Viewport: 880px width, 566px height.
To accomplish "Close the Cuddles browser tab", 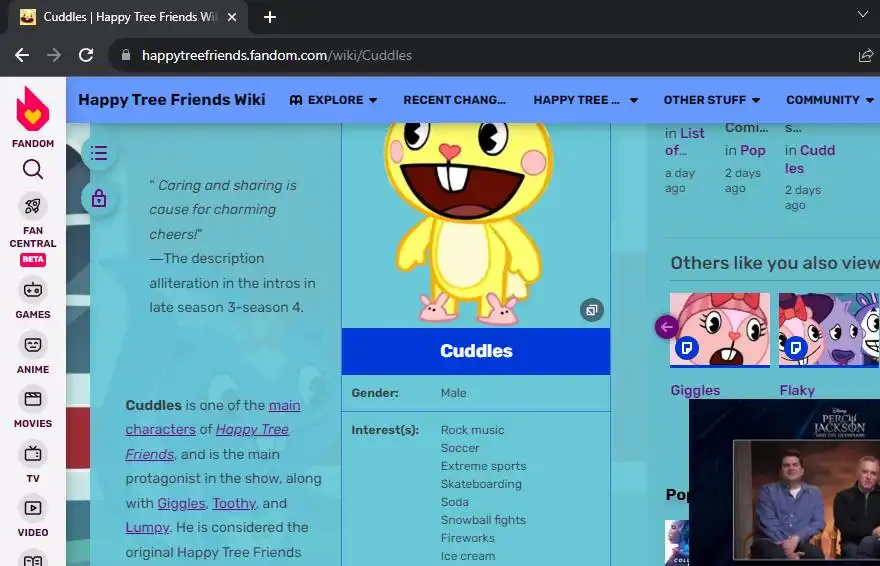I will click(x=231, y=17).
